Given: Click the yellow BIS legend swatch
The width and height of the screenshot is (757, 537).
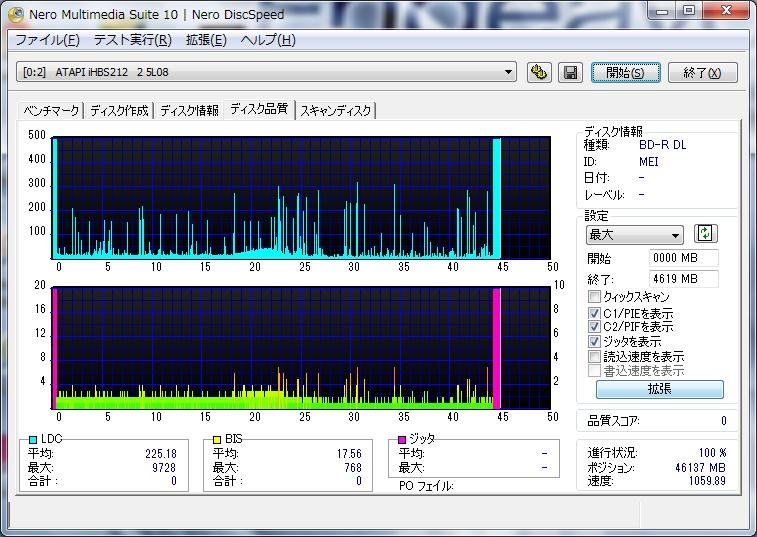Looking at the screenshot, I should click(x=217, y=439).
